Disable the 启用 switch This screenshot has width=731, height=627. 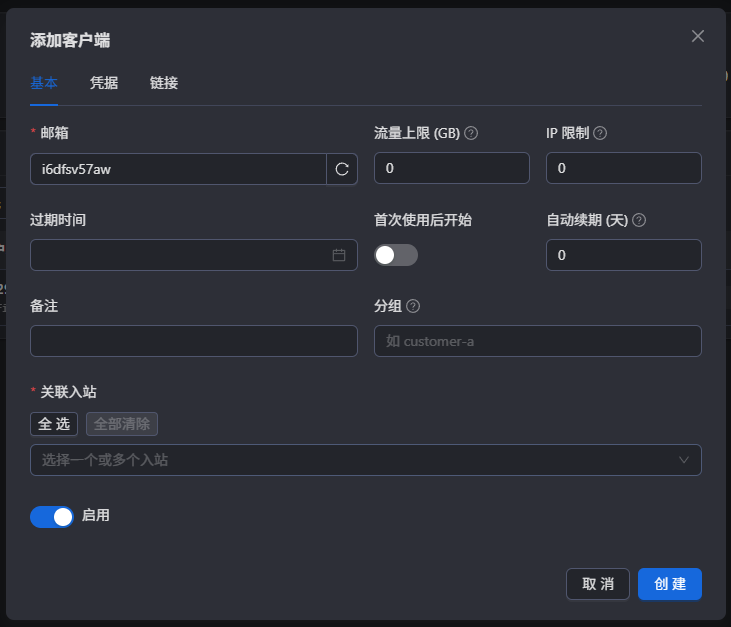point(52,517)
